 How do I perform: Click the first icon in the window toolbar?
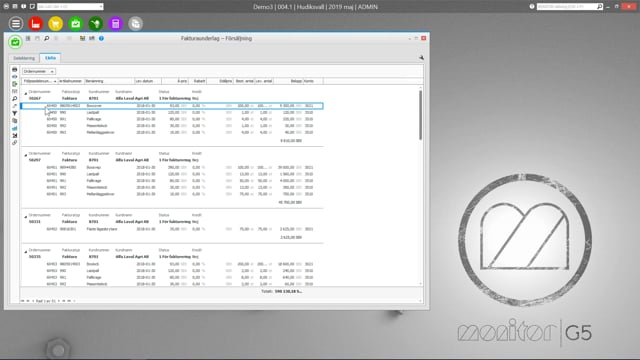(28, 38)
